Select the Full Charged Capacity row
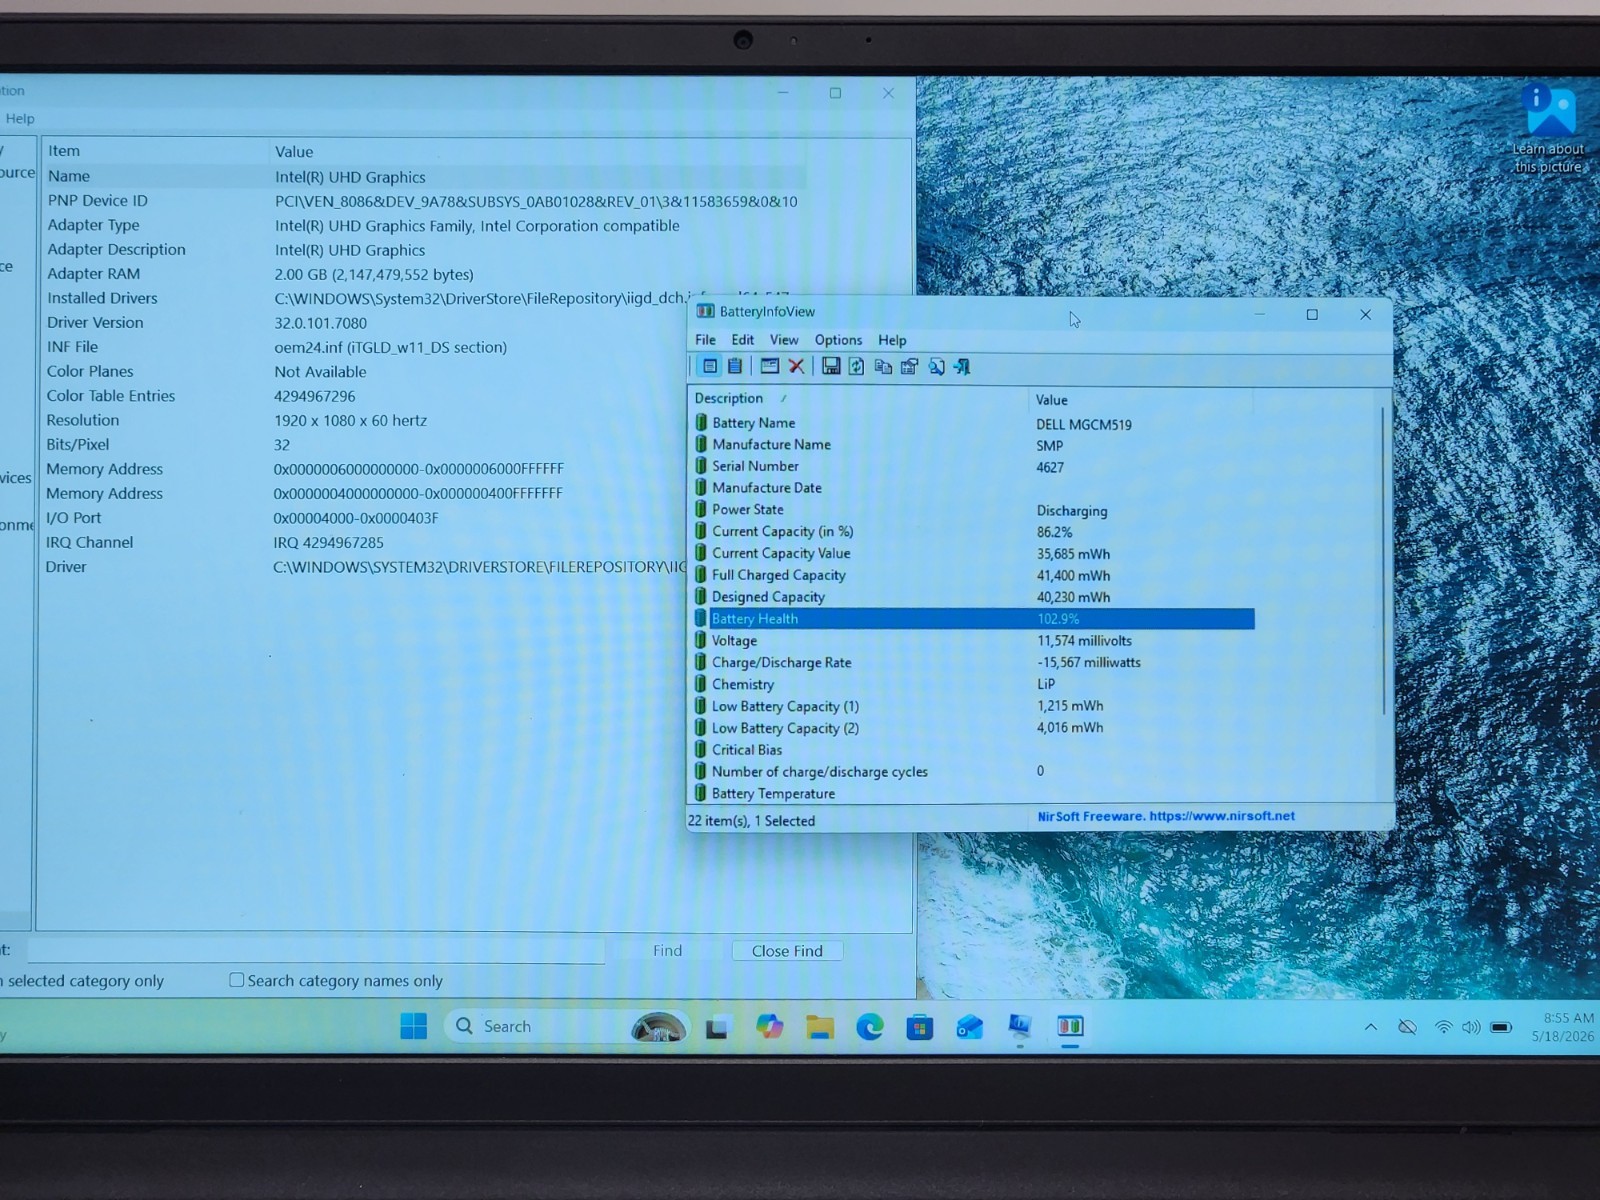This screenshot has width=1600, height=1200. tap(974, 575)
